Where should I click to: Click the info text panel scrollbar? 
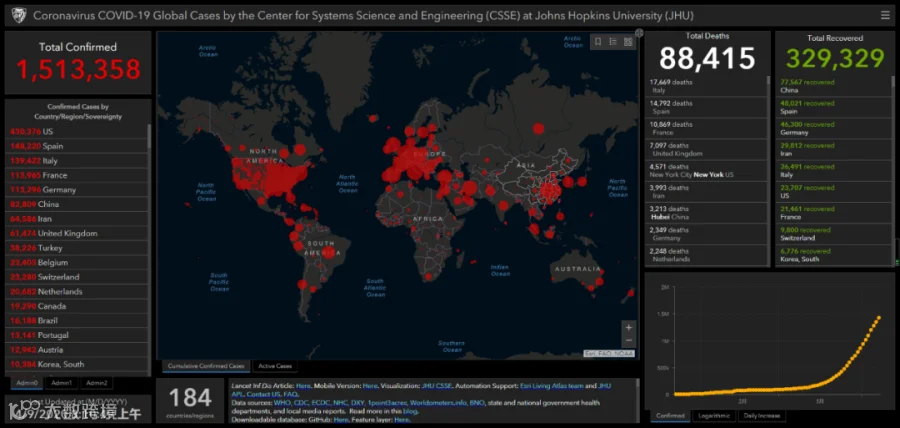point(637,400)
